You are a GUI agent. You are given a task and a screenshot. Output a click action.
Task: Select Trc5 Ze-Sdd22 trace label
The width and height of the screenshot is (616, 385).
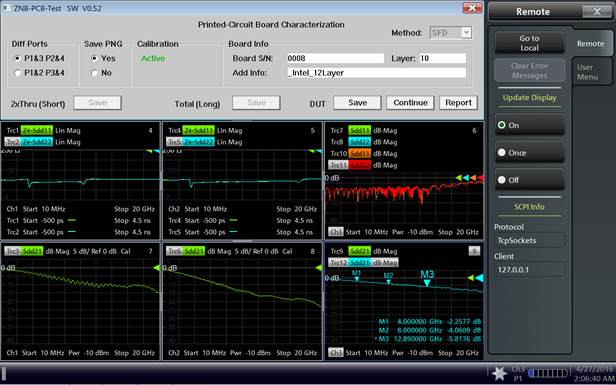coord(191,142)
